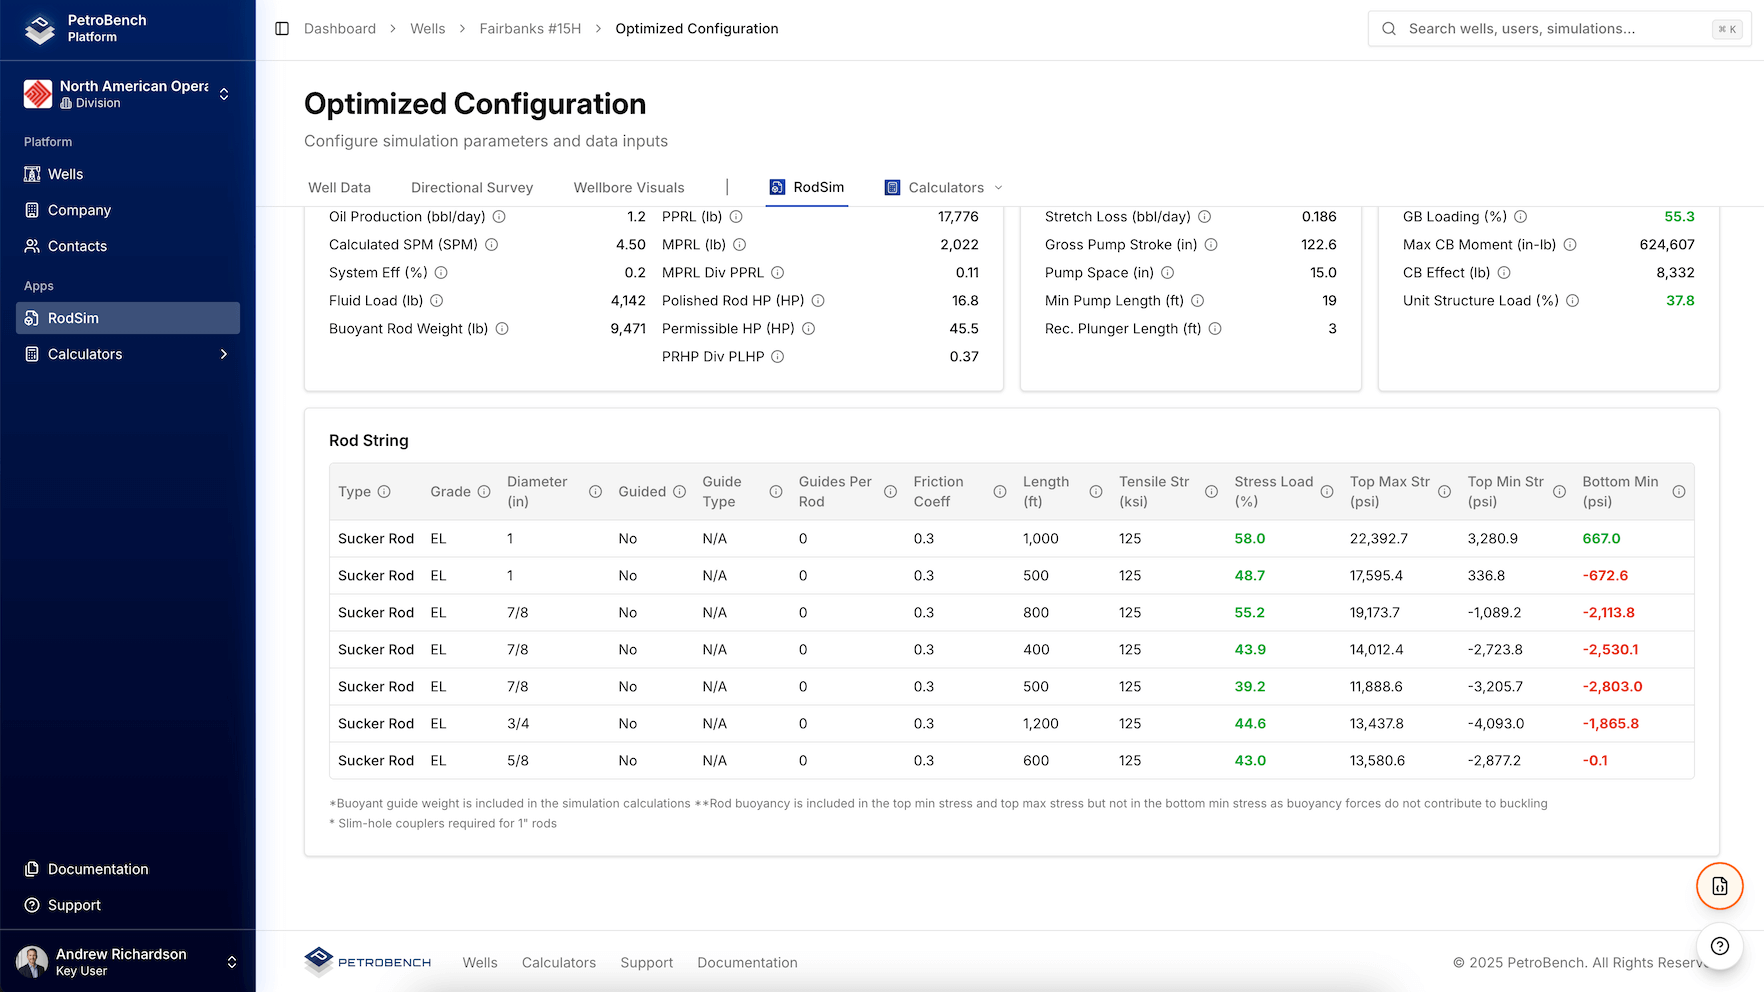Open Documentation link in the sidebar
The width and height of the screenshot is (1764, 992).
[x=98, y=869]
